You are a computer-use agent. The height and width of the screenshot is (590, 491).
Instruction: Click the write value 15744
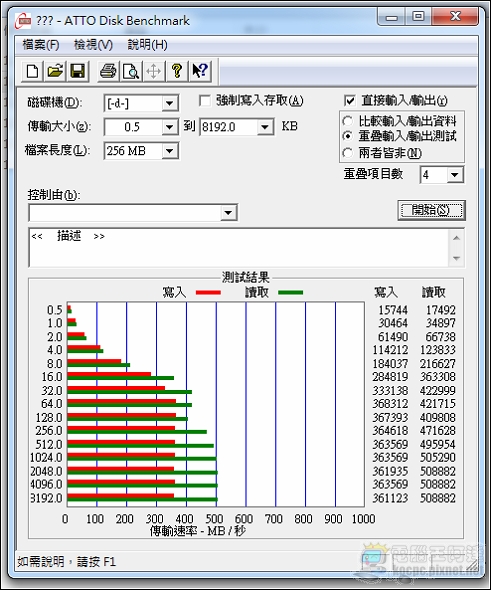393,310
